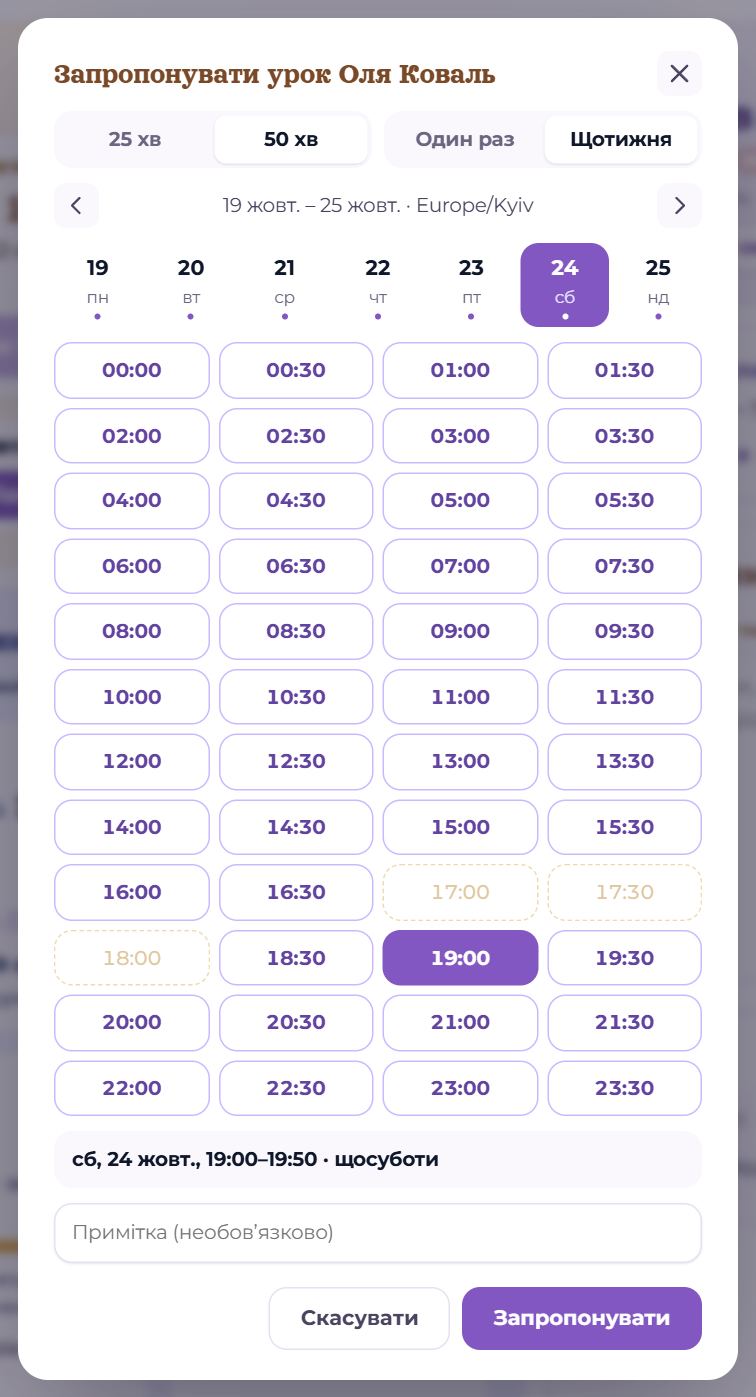This screenshot has width=756, height=1397.
Task: Select Friday 23 пт
Action: pyautogui.click(x=471, y=285)
